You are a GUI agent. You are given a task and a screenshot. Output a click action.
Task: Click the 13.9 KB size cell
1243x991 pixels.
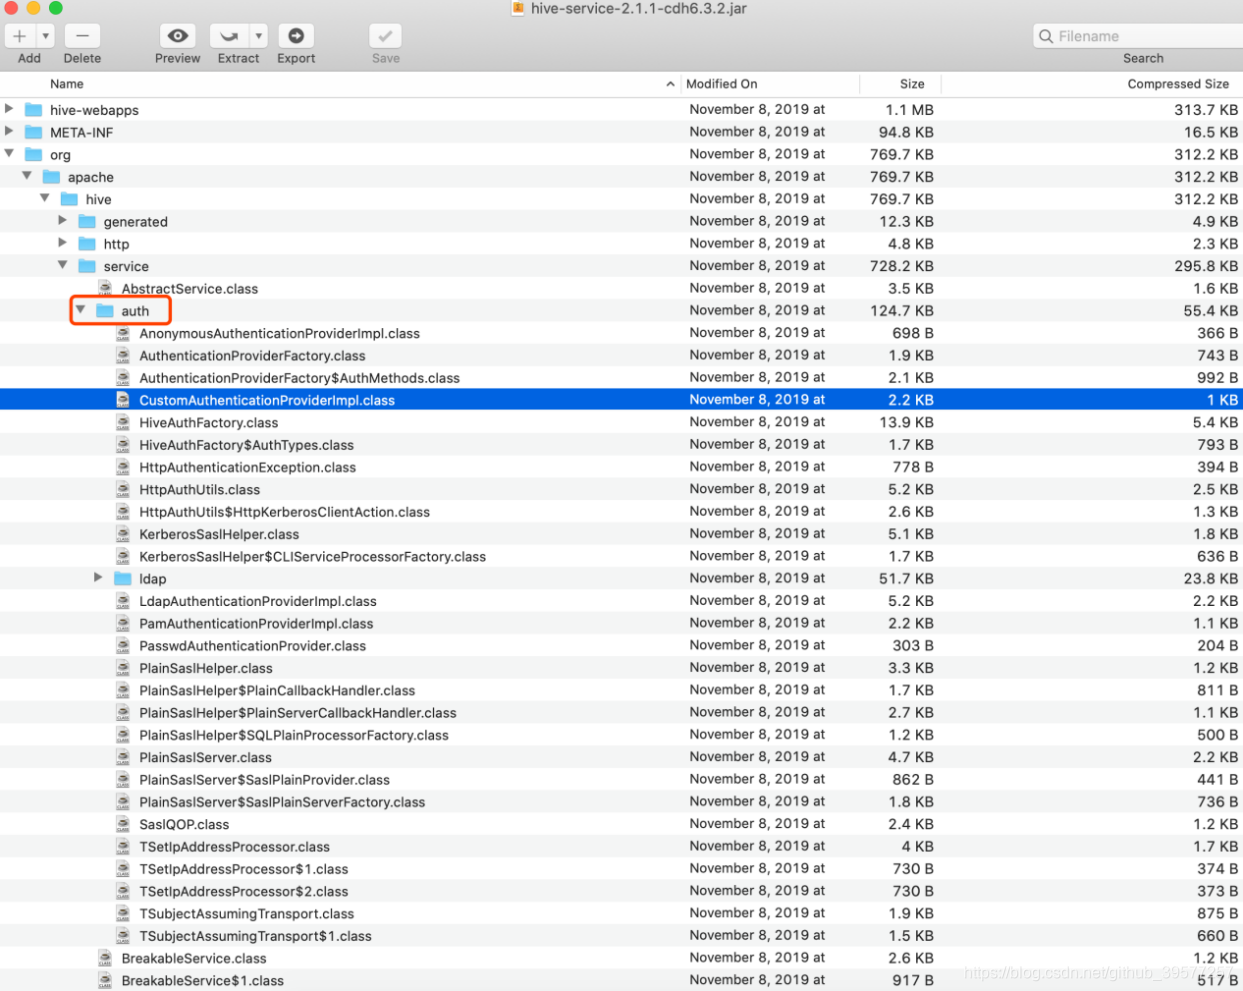[906, 422]
